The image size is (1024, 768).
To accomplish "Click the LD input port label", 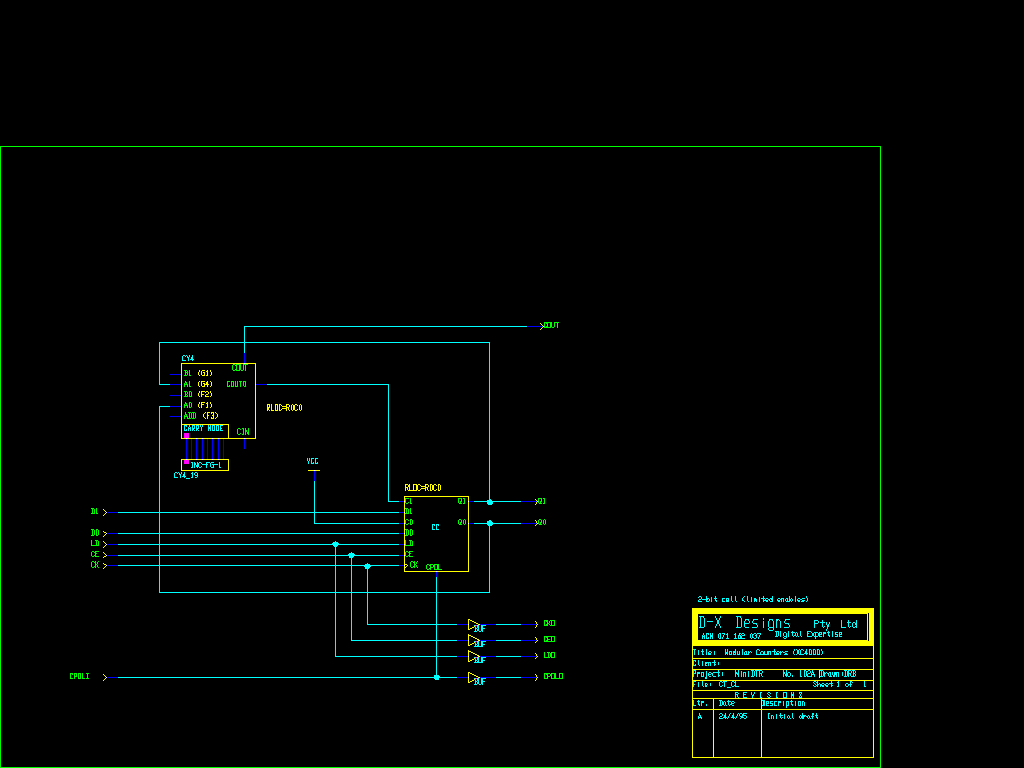I will click(x=95, y=544).
